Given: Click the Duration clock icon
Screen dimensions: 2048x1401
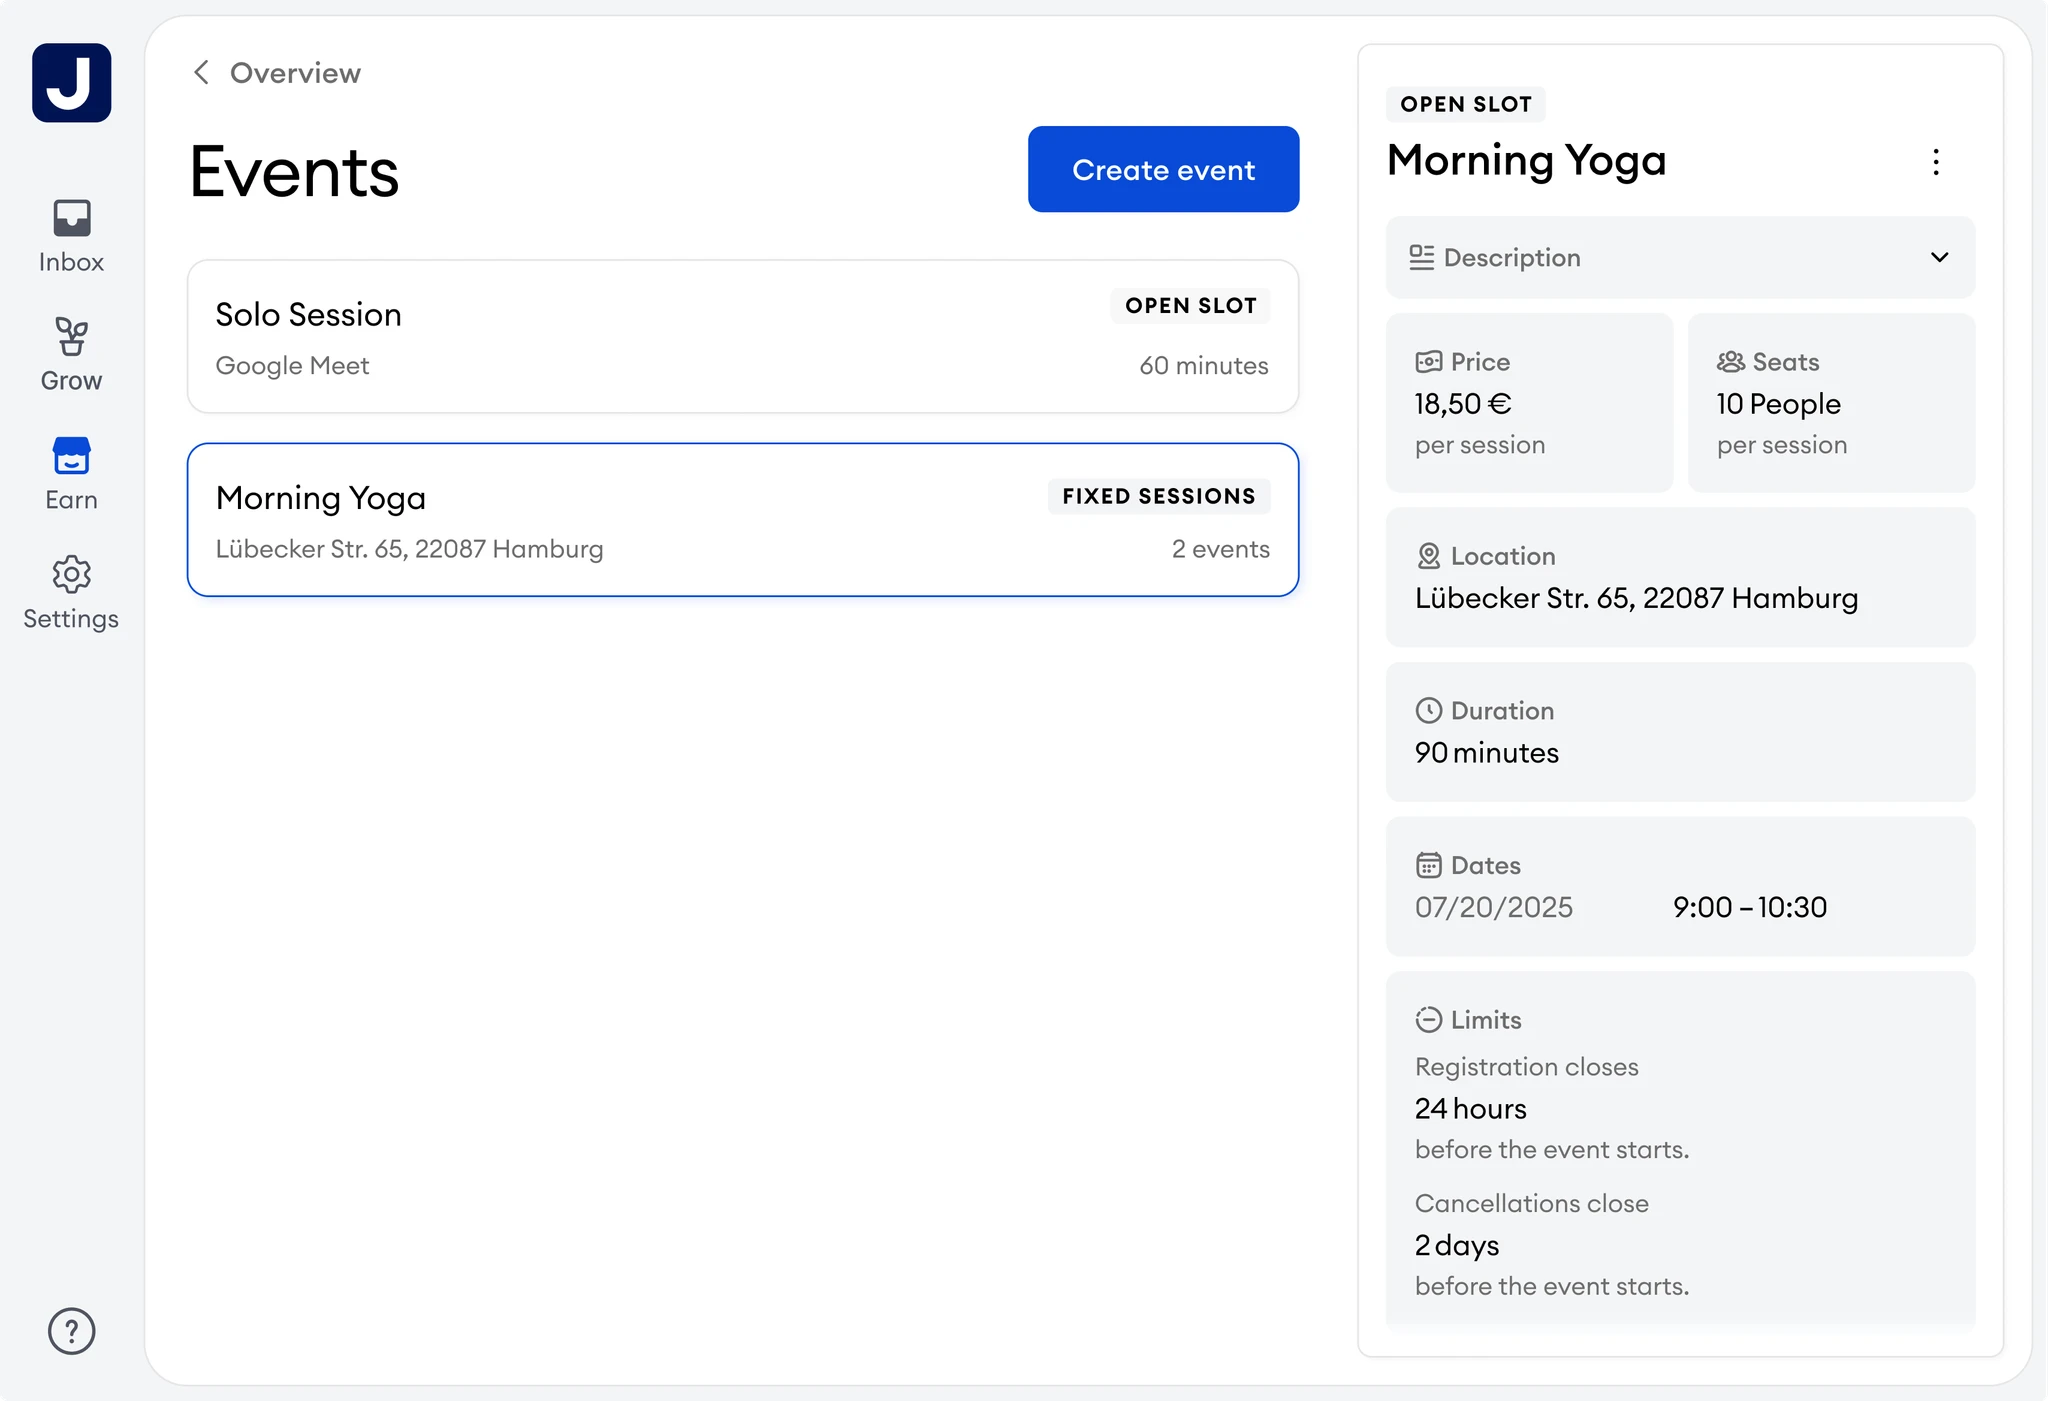Looking at the screenshot, I should [1430, 710].
